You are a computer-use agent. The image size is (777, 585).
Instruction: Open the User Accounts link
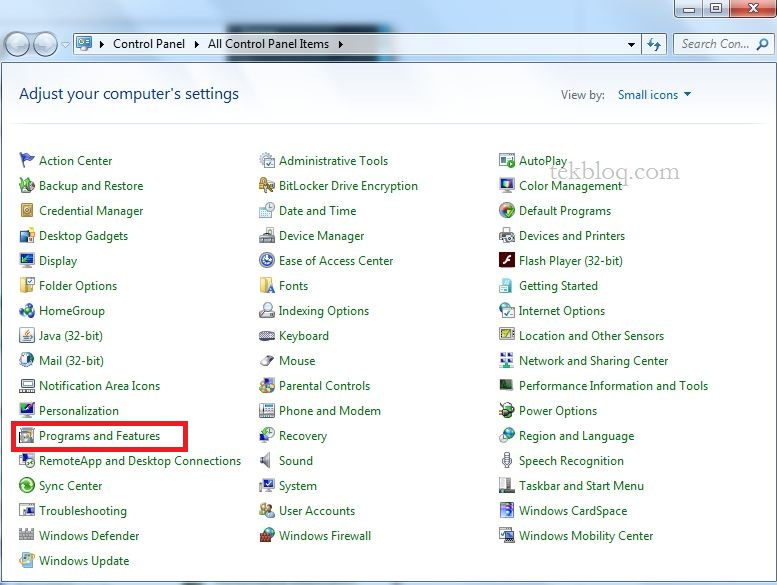point(317,511)
